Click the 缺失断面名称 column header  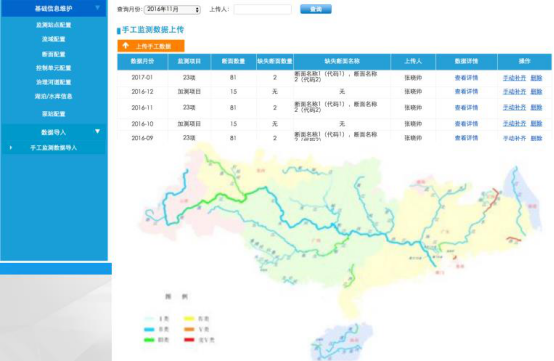point(342,61)
